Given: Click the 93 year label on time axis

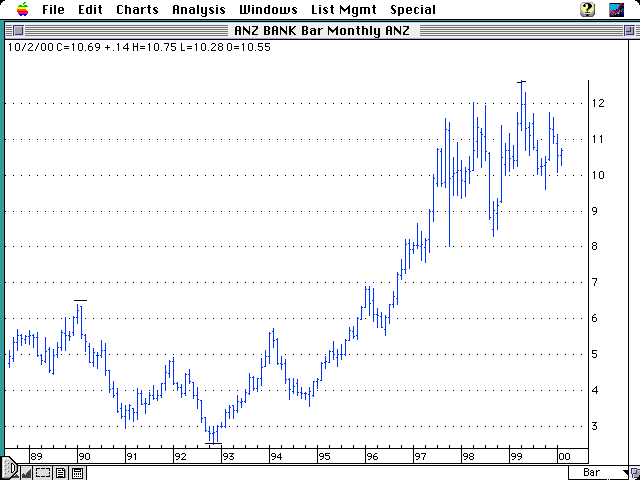Looking at the screenshot, I should pyautogui.click(x=228, y=456).
